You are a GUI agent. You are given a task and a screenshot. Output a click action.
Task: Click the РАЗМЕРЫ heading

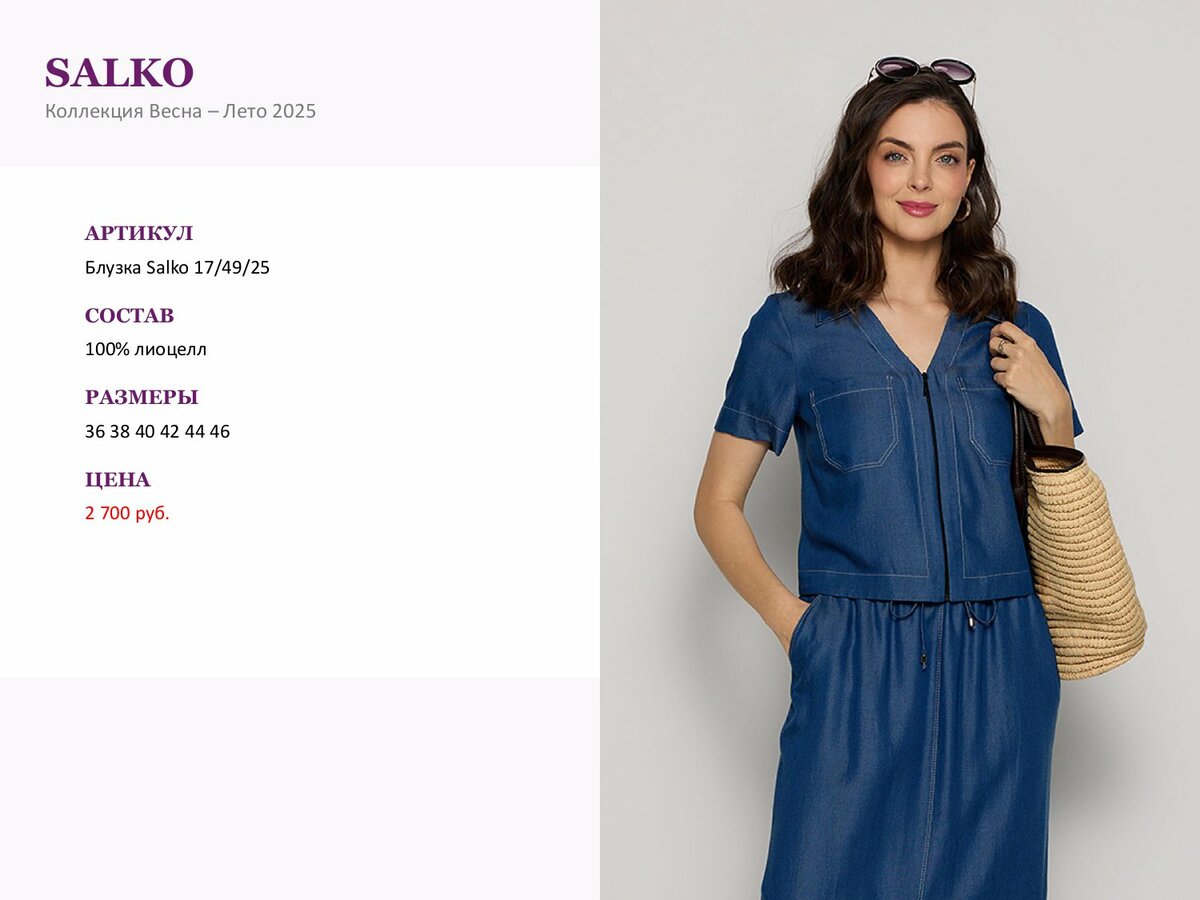tap(141, 397)
